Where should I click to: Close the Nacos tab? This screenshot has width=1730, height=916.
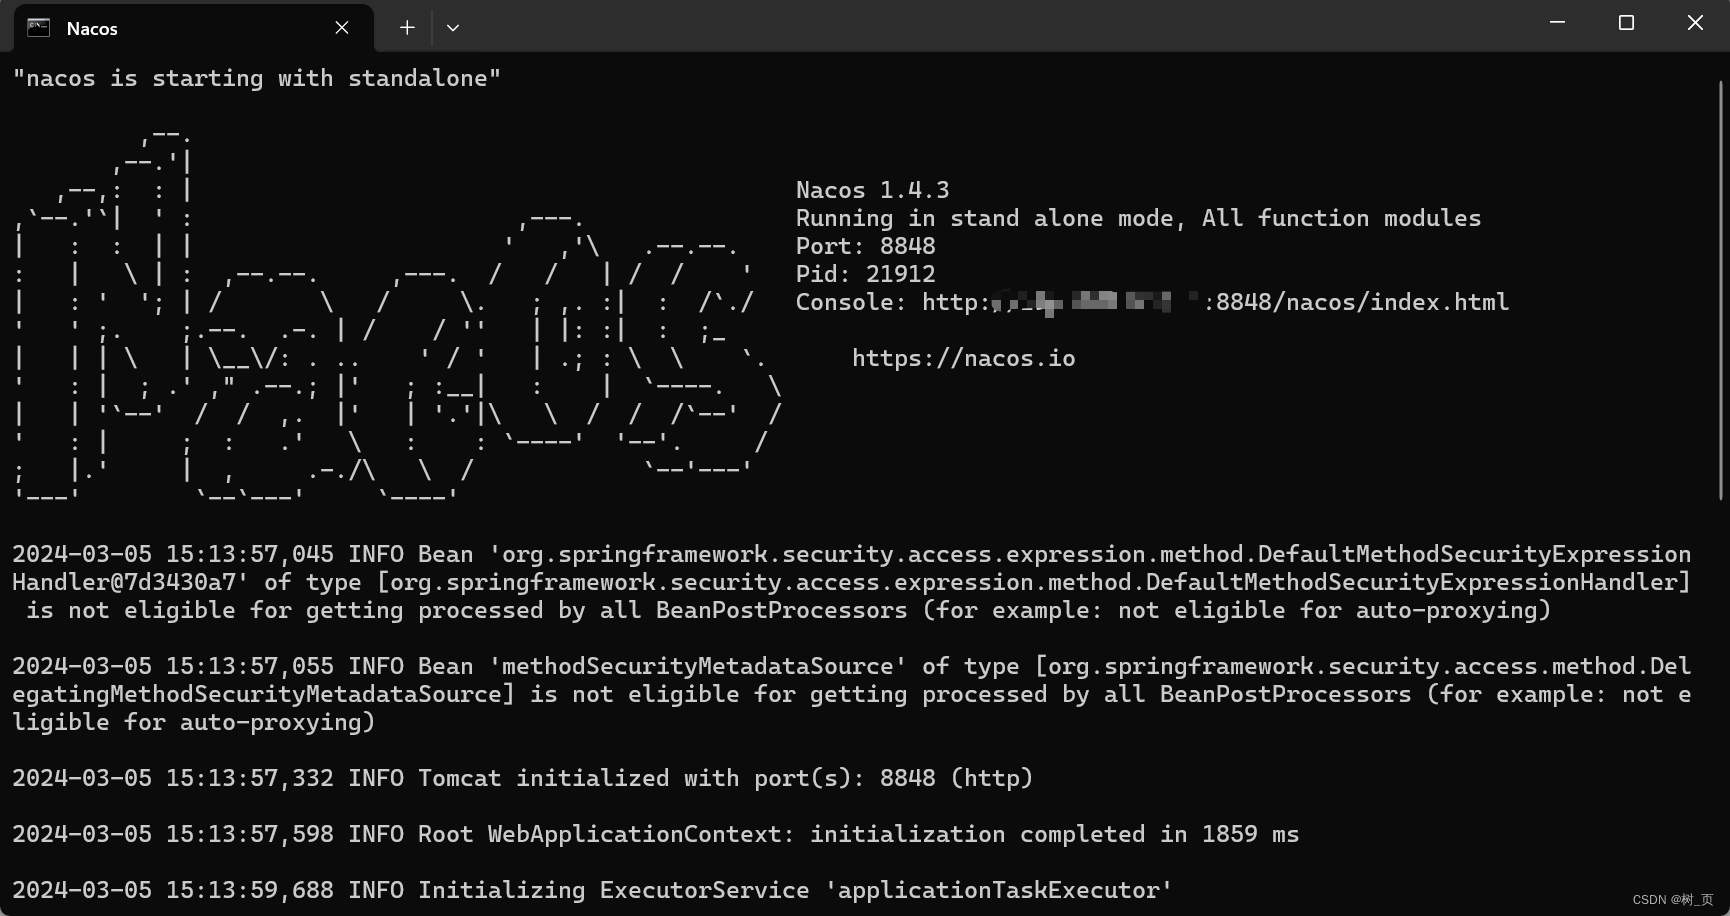pos(342,28)
